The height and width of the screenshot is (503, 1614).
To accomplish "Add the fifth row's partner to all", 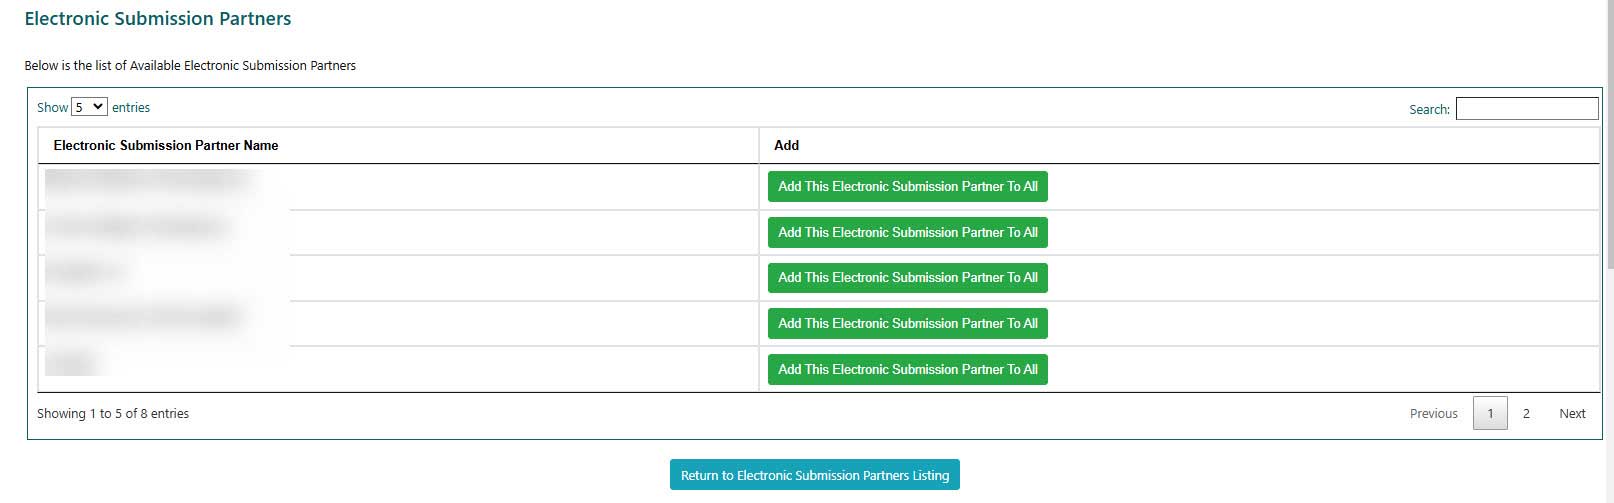I will pos(907,370).
